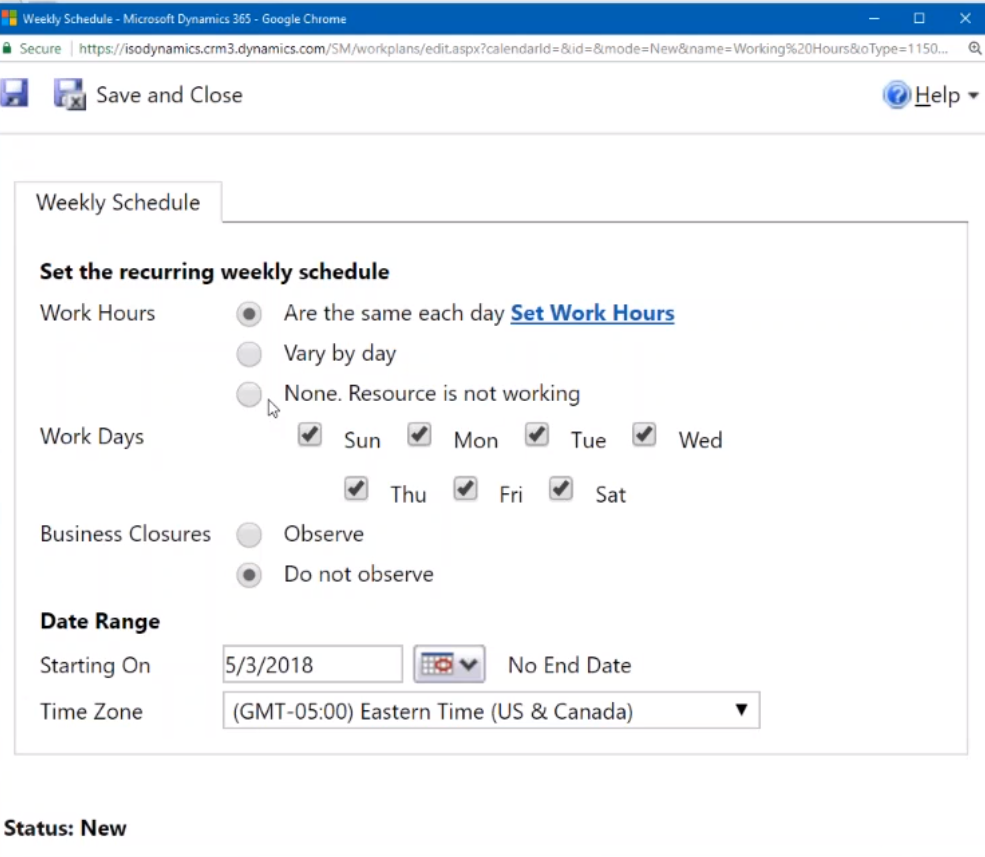Uncheck the Mon work day checkbox

419,435
